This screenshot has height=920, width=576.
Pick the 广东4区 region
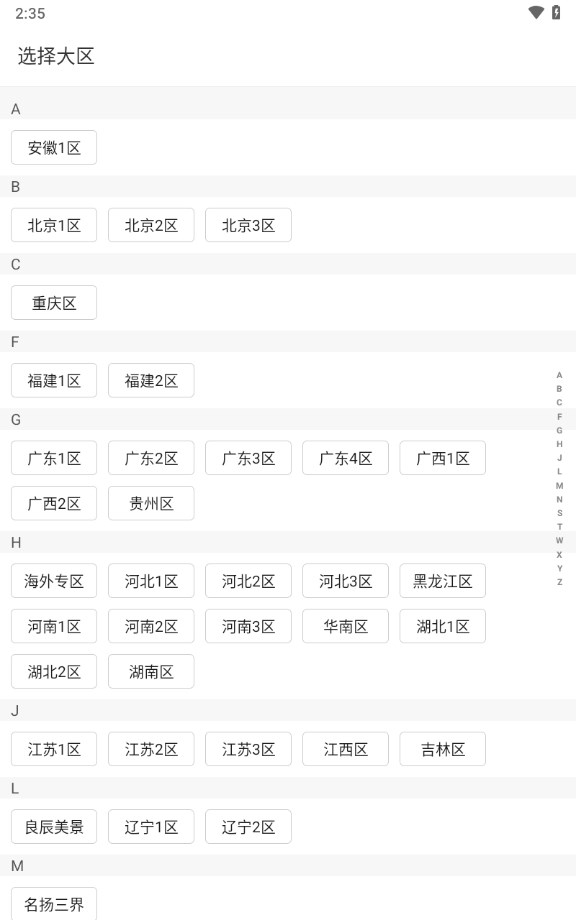(x=345, y=458)
